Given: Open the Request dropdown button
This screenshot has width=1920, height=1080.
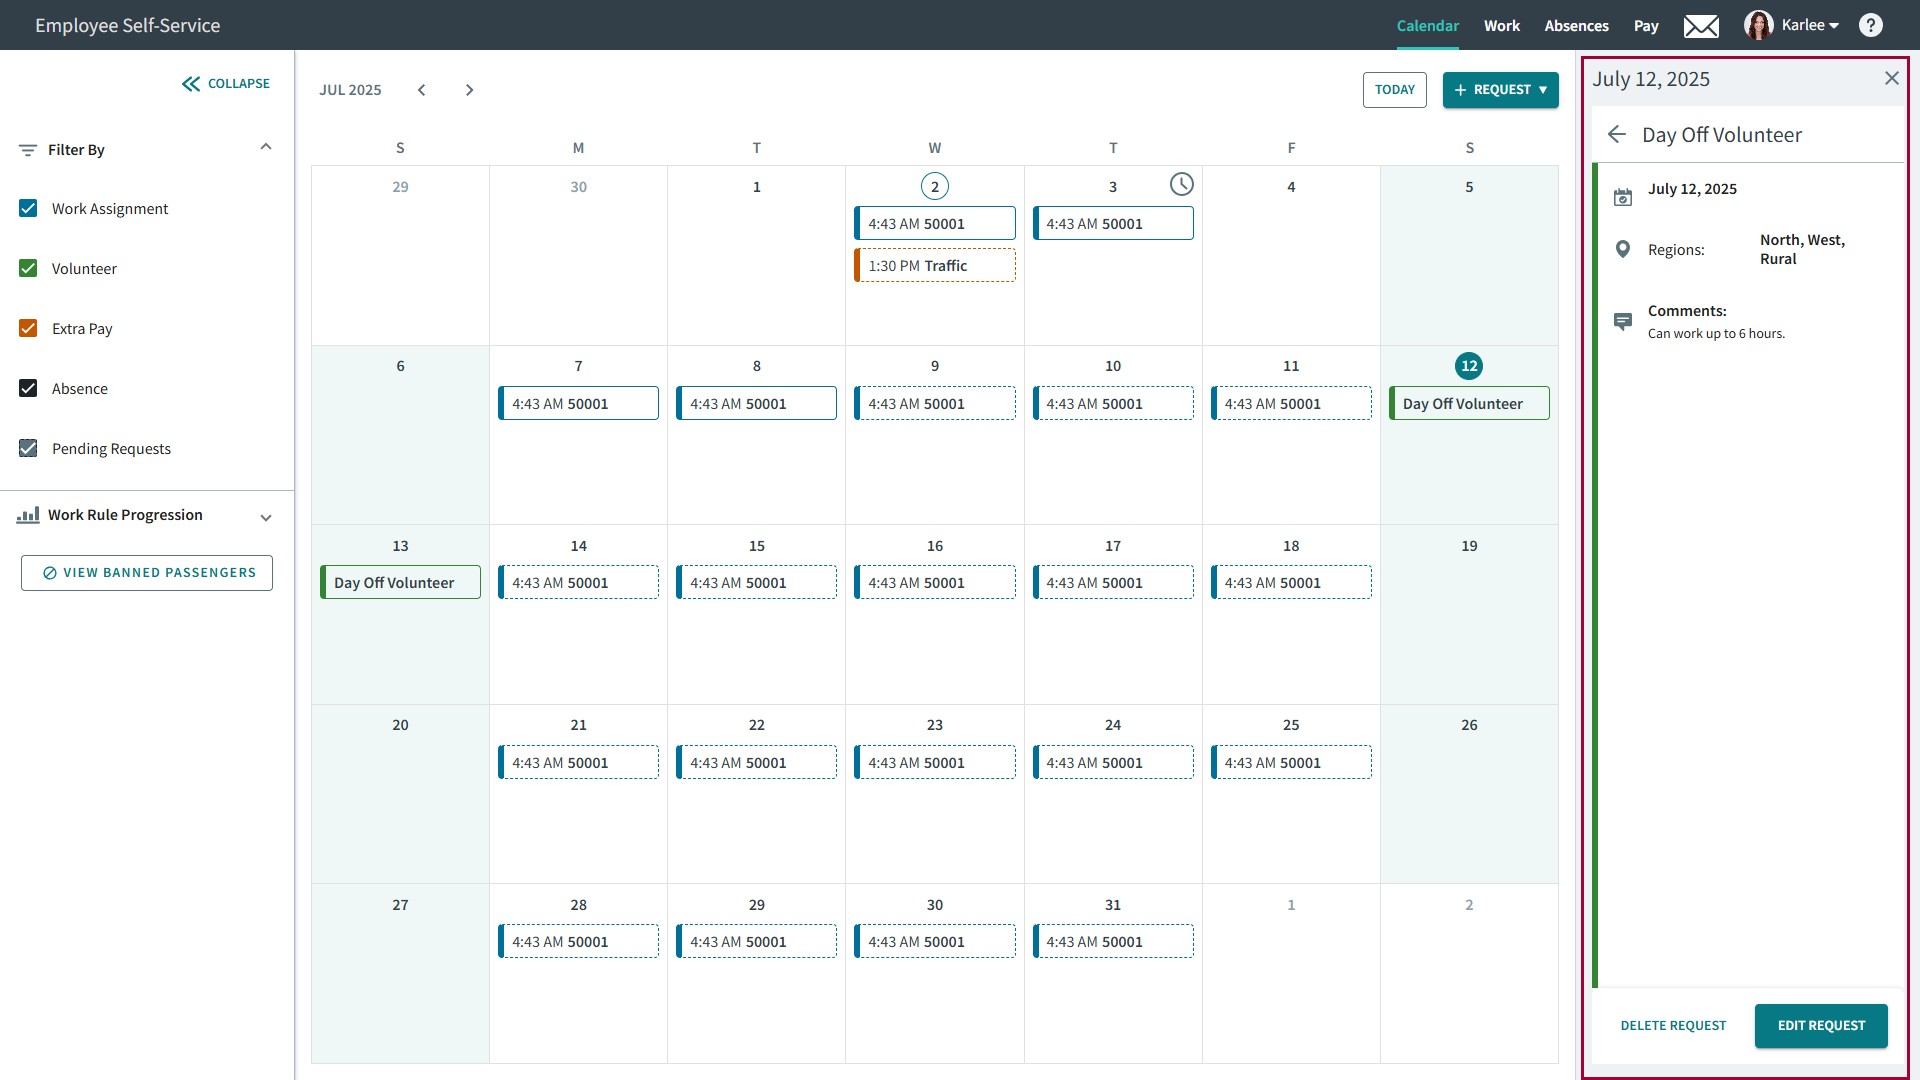Looking at the screenshot, I should pos(1500,90).
